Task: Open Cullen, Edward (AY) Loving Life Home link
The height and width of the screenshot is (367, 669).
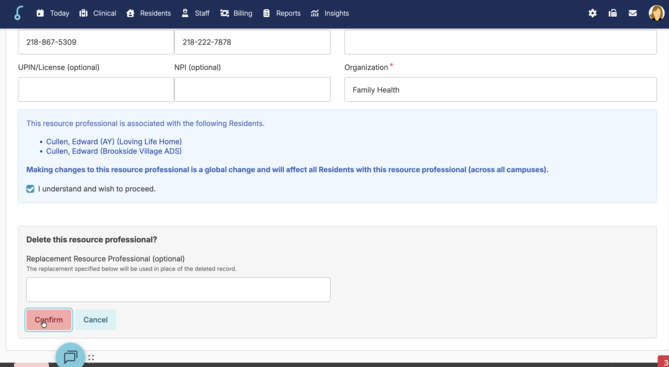Action: (x=114, y=141)
